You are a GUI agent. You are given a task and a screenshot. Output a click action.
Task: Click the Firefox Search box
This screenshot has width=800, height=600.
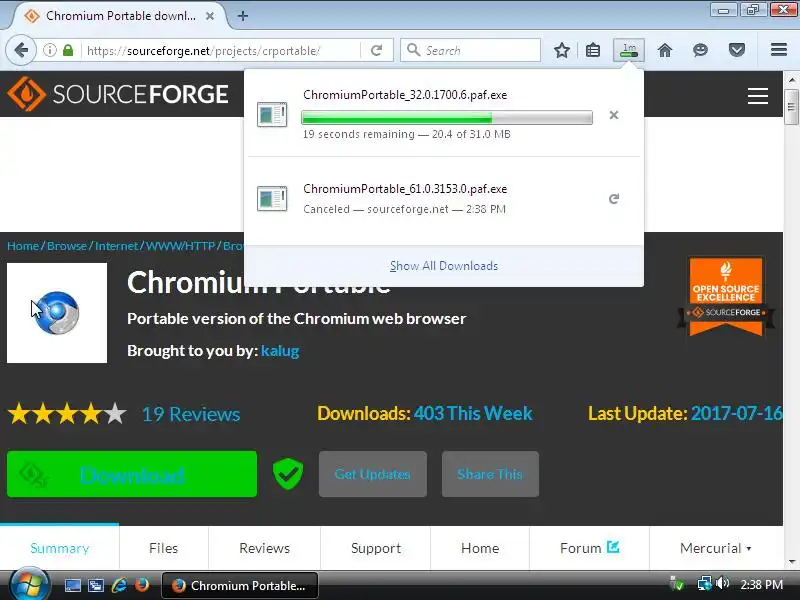click(x=470, y=51)
